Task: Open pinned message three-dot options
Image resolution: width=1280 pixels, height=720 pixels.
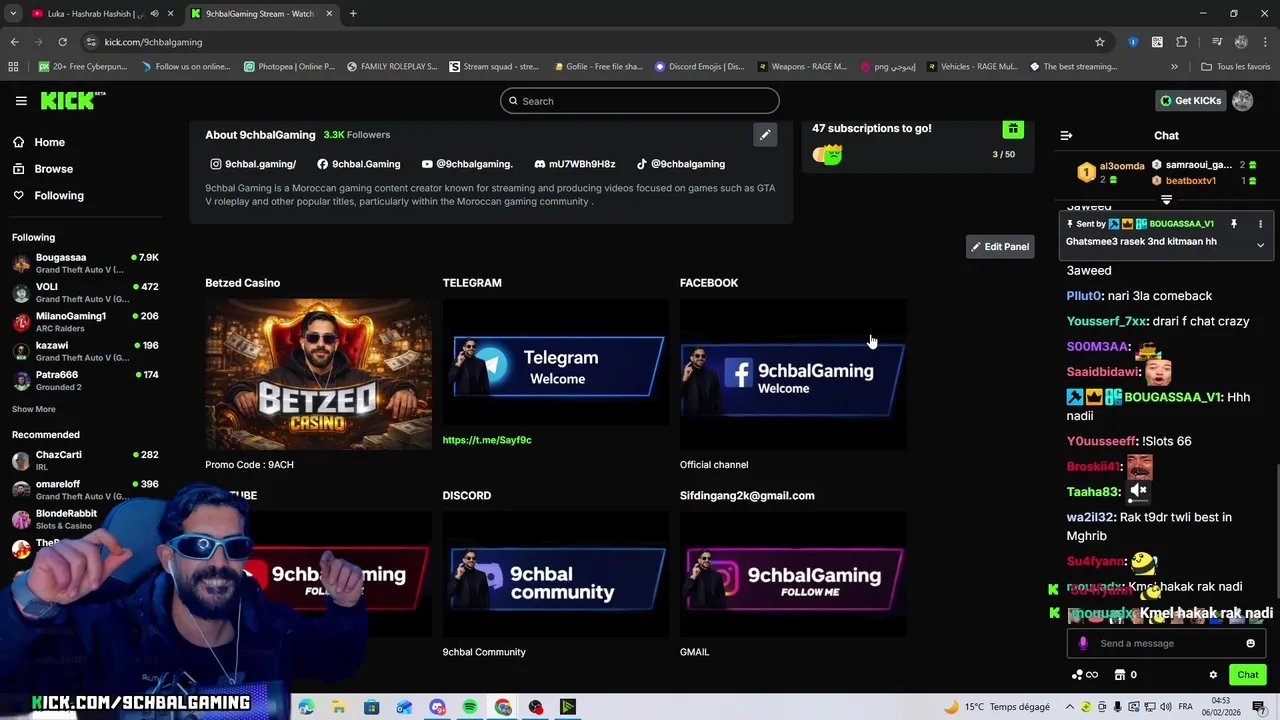Action: pos(1260,224)
